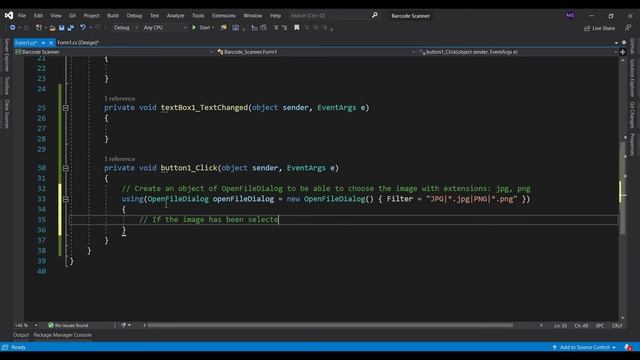Click the notifications icon in the status bar
Viewport: 640px width, 360px height.
click(628, 347)
